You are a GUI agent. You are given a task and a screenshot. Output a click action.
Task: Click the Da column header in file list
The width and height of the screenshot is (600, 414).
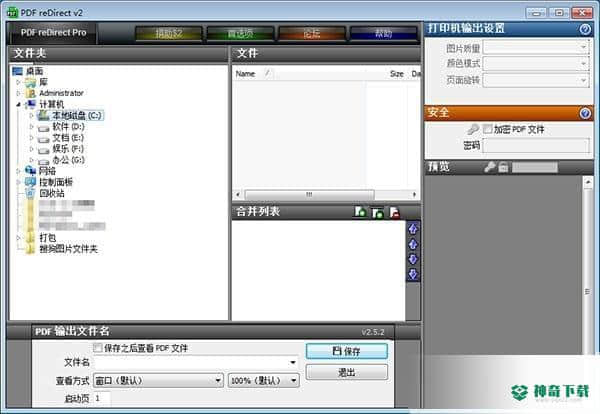click(x=416, y=73)
